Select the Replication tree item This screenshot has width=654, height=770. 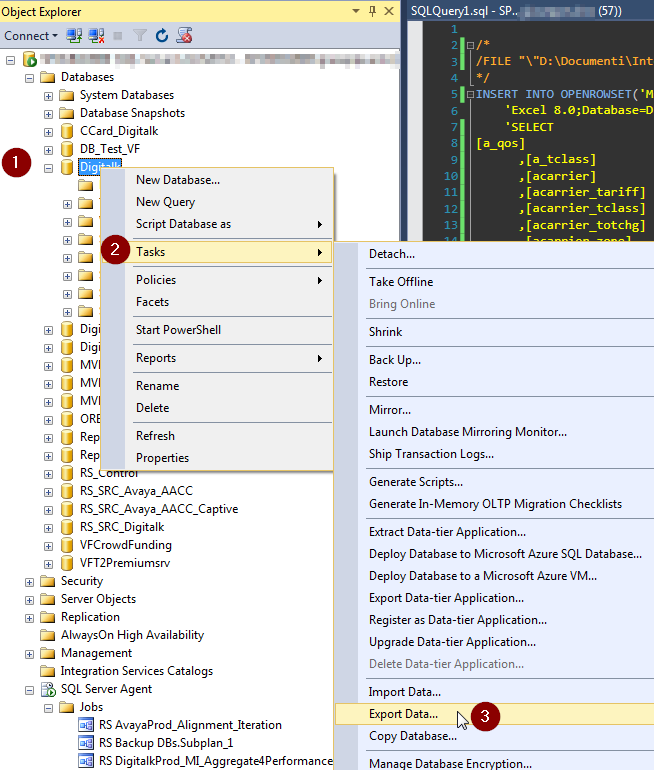click(90, 617)
